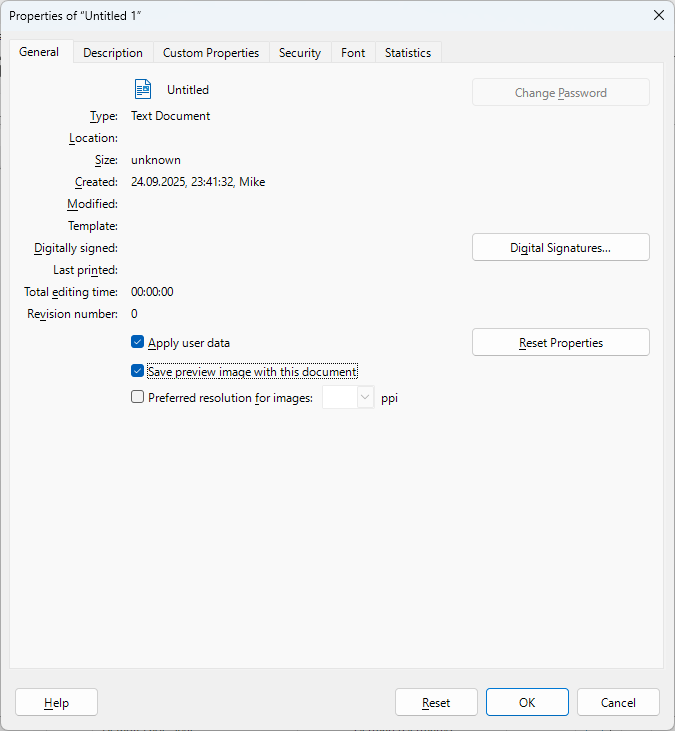675x731 pixels.
Task: Open the Custom Properties tab
Action: point(211,53)
